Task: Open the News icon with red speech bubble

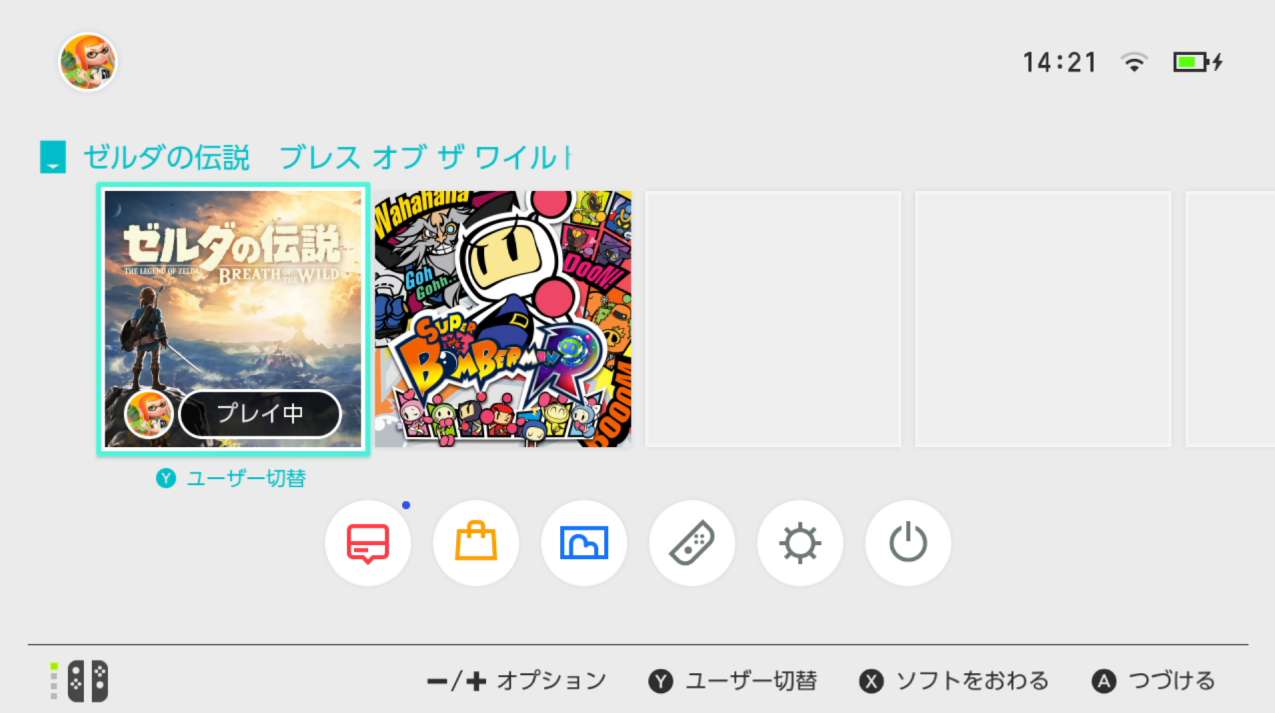Action: 368,543
